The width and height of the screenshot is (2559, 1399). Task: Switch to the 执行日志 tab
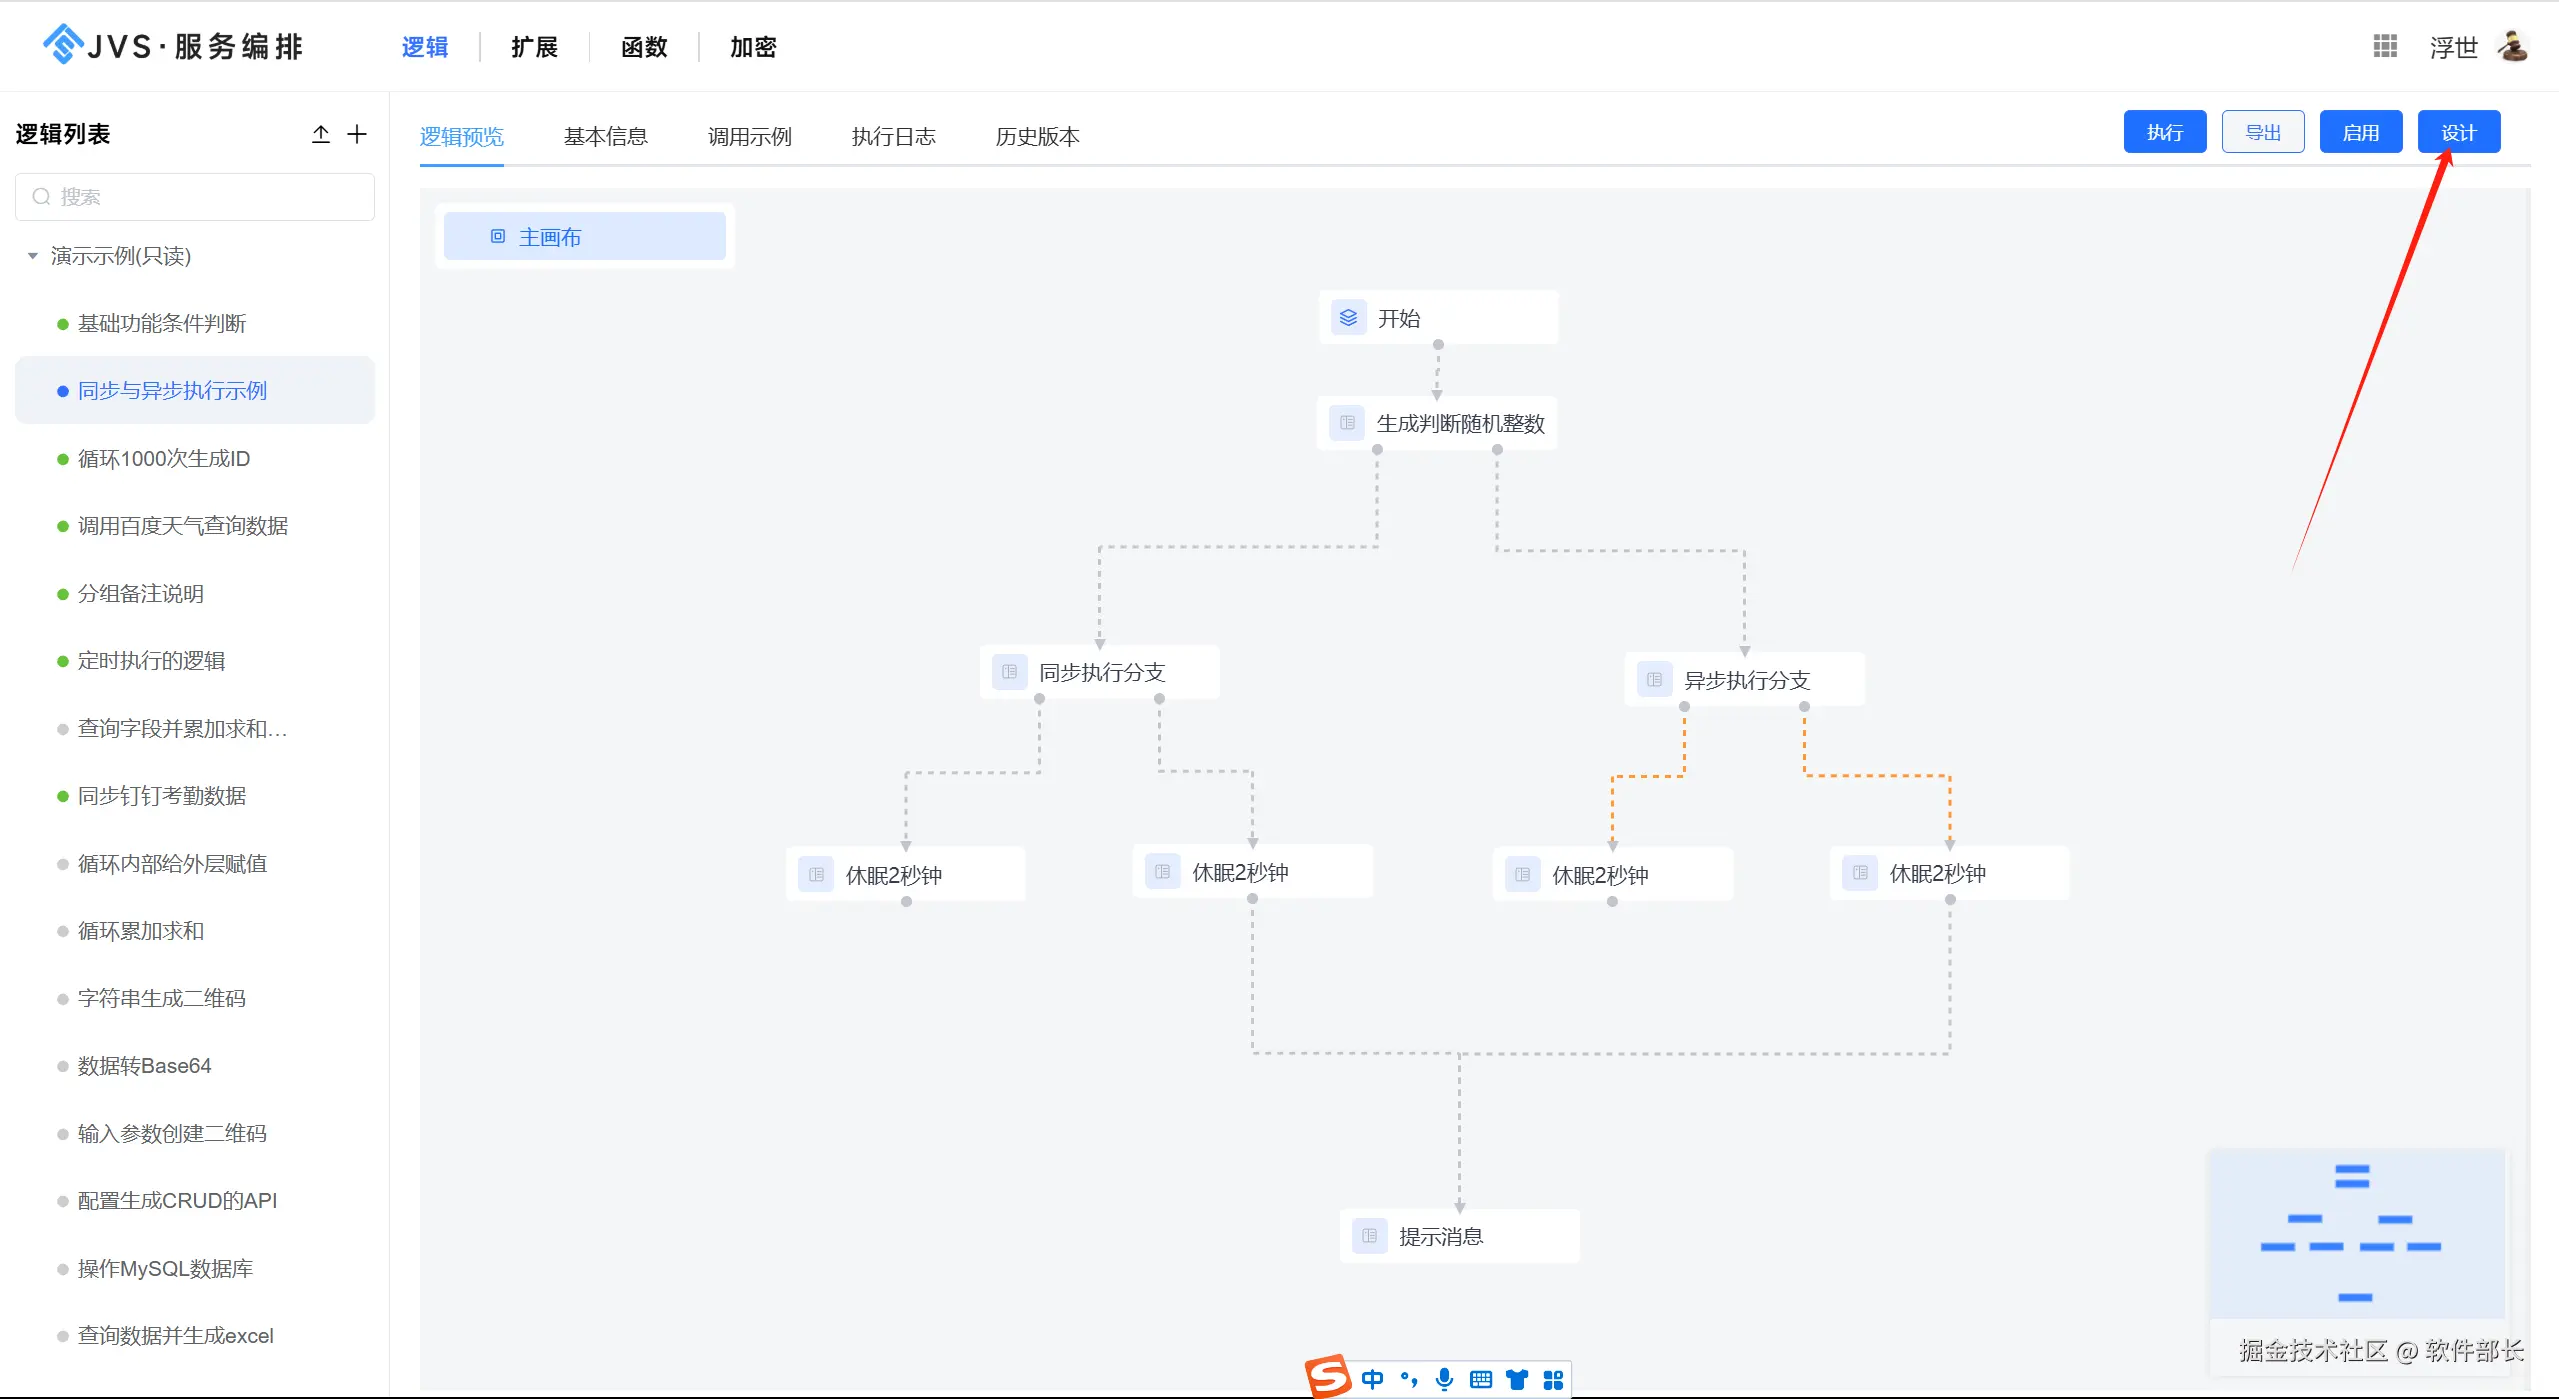893,136
